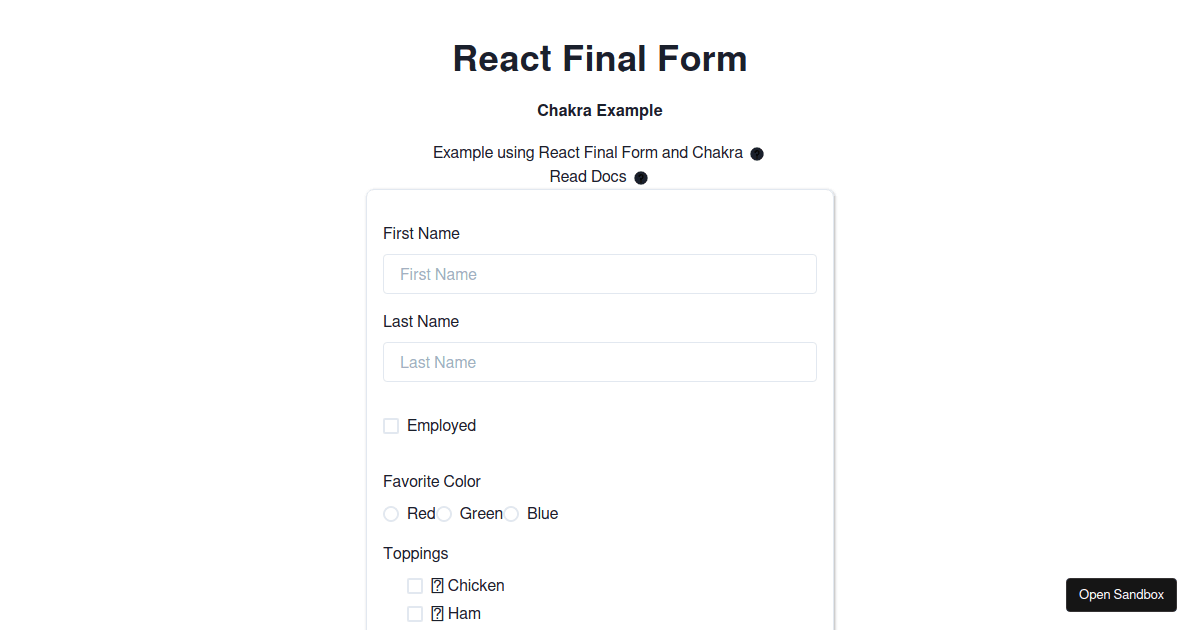Click the React Final Form heading
1200x630 pixels.
click(600, 58)
